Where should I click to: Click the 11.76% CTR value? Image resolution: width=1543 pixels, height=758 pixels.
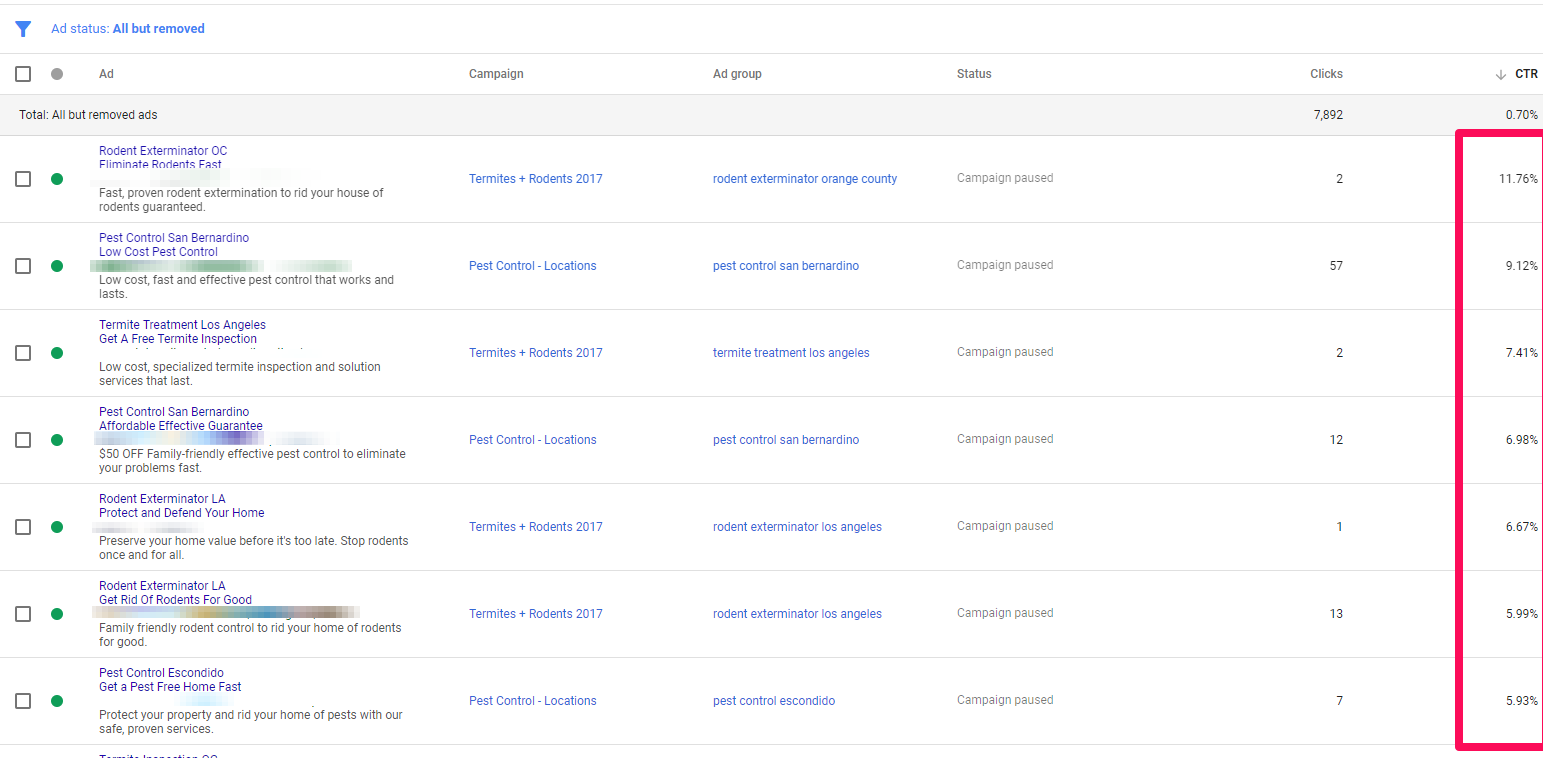[1517, 179]
